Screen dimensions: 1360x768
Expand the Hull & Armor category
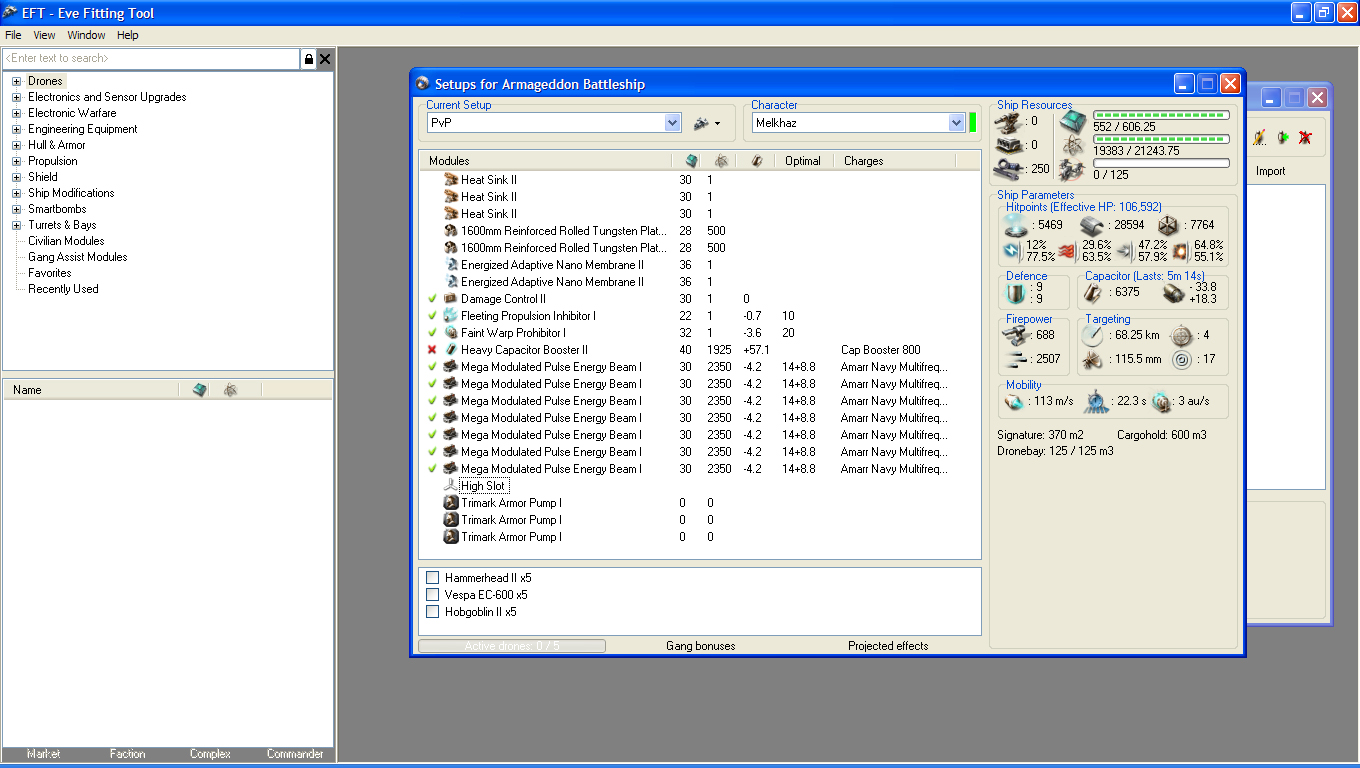16,145
